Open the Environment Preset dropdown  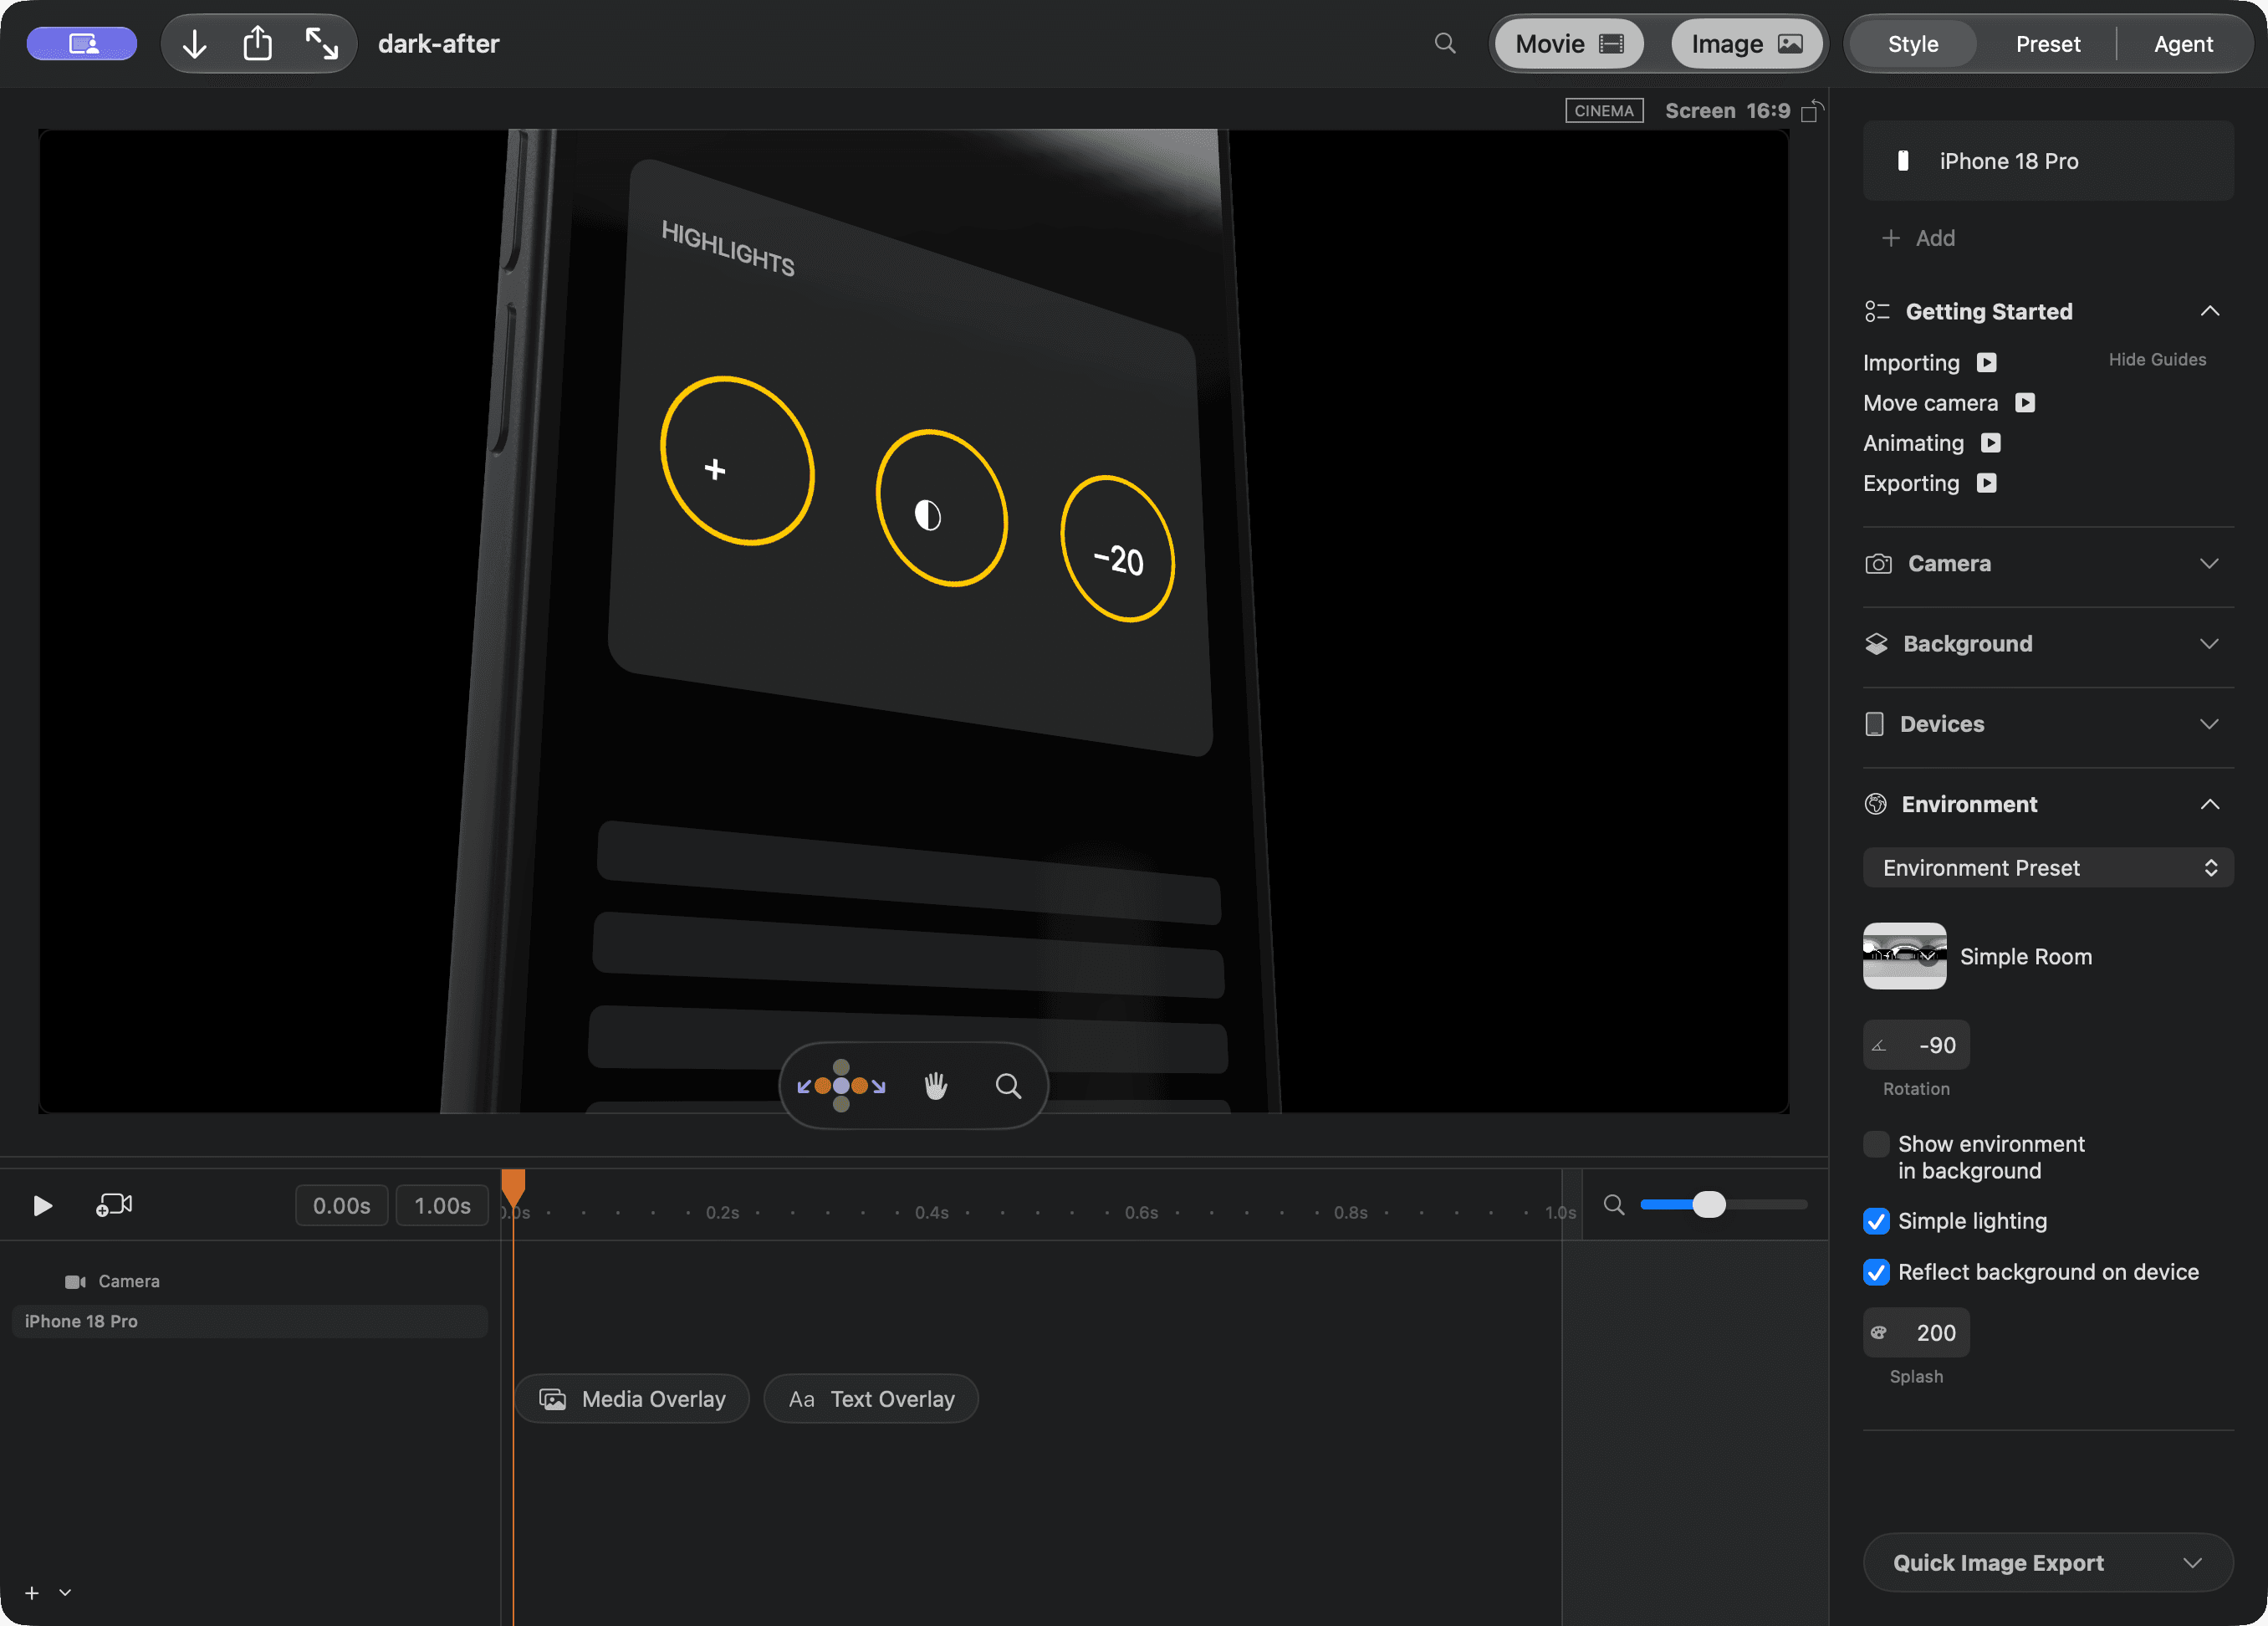click(x=2047, y=868)
